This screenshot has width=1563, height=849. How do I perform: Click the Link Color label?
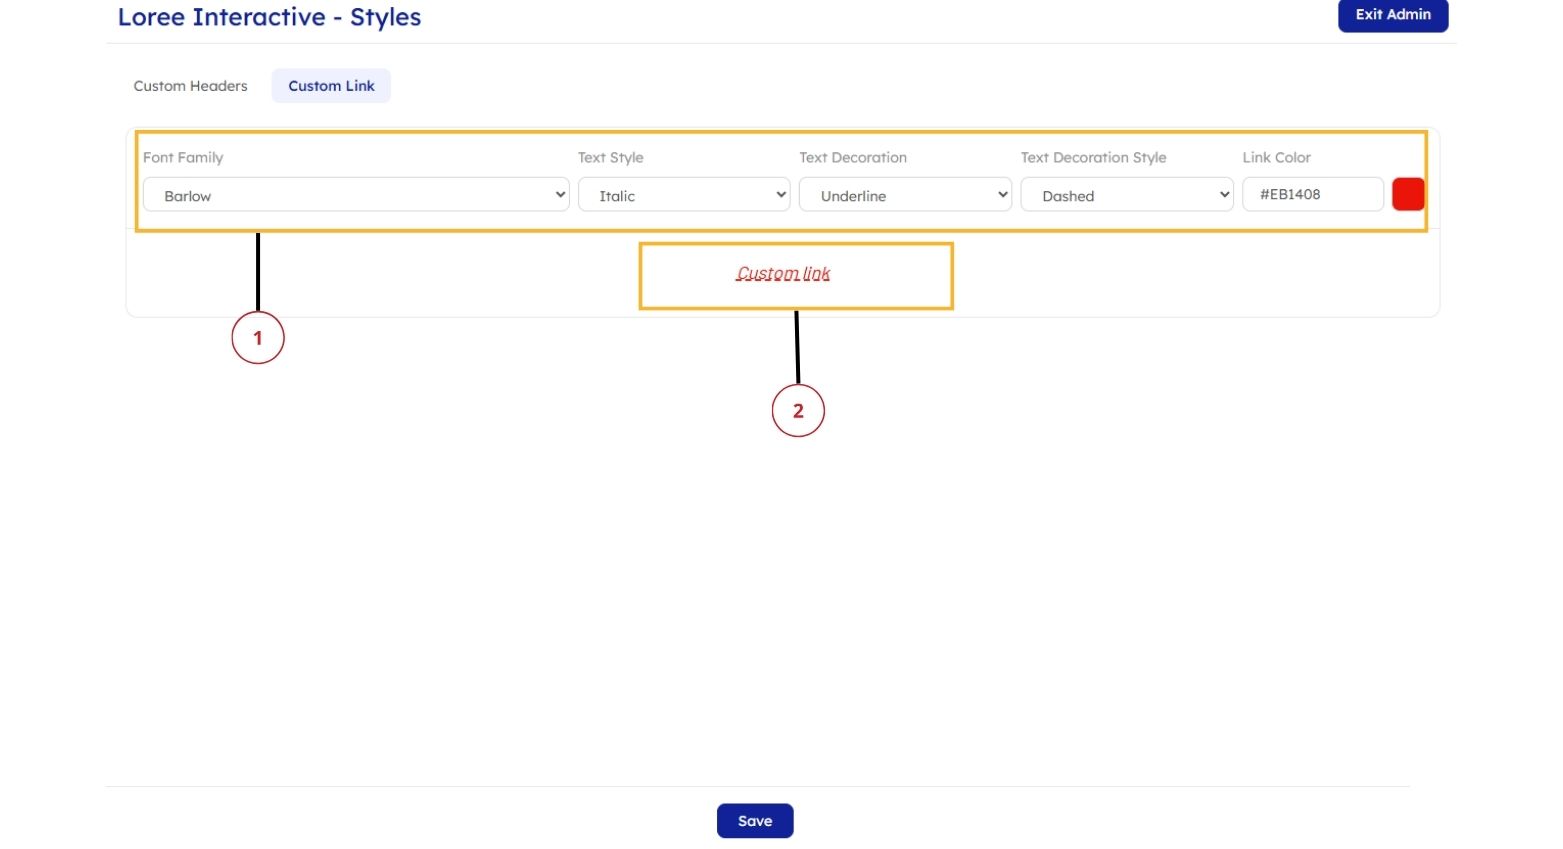pyautogui.click(x=1276, y=158)
